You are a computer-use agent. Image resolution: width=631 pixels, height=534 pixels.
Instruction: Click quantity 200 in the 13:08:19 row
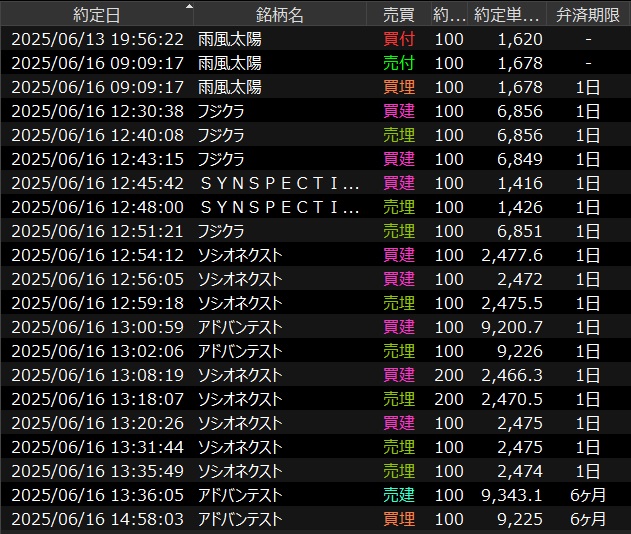pyautogui.click(x=449, y=375)
